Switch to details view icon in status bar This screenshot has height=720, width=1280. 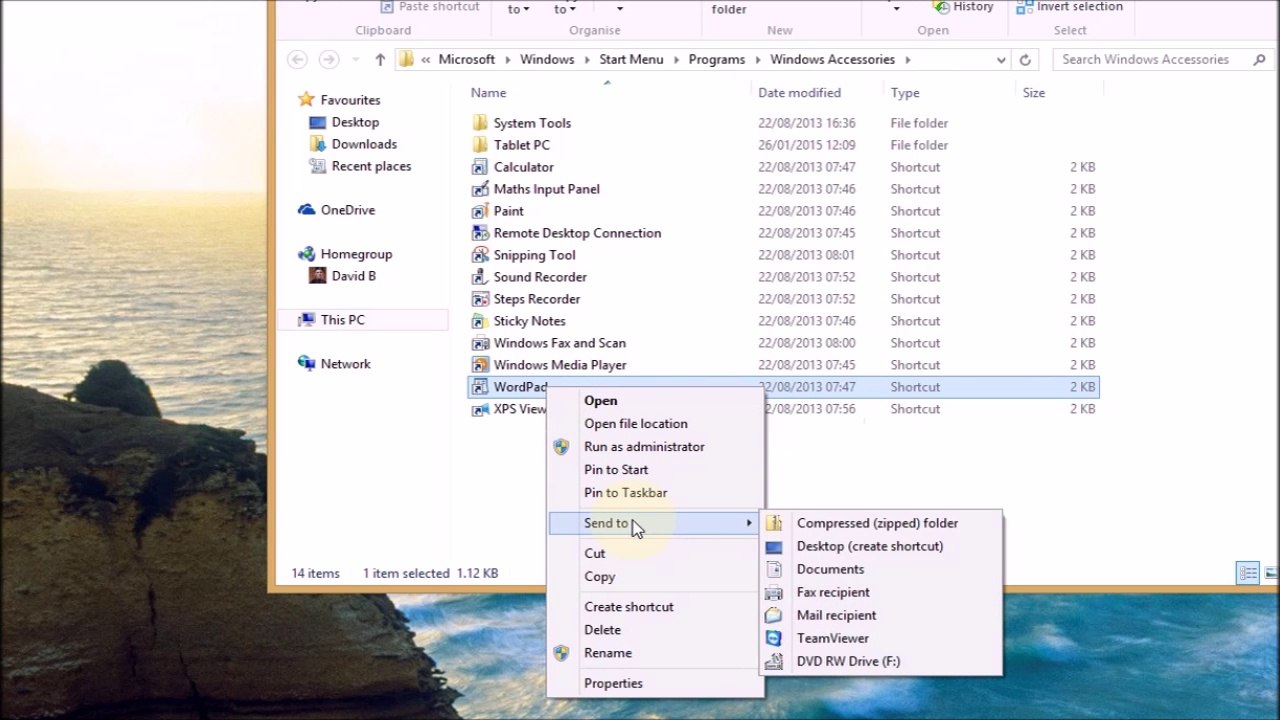click(1248, 573)
